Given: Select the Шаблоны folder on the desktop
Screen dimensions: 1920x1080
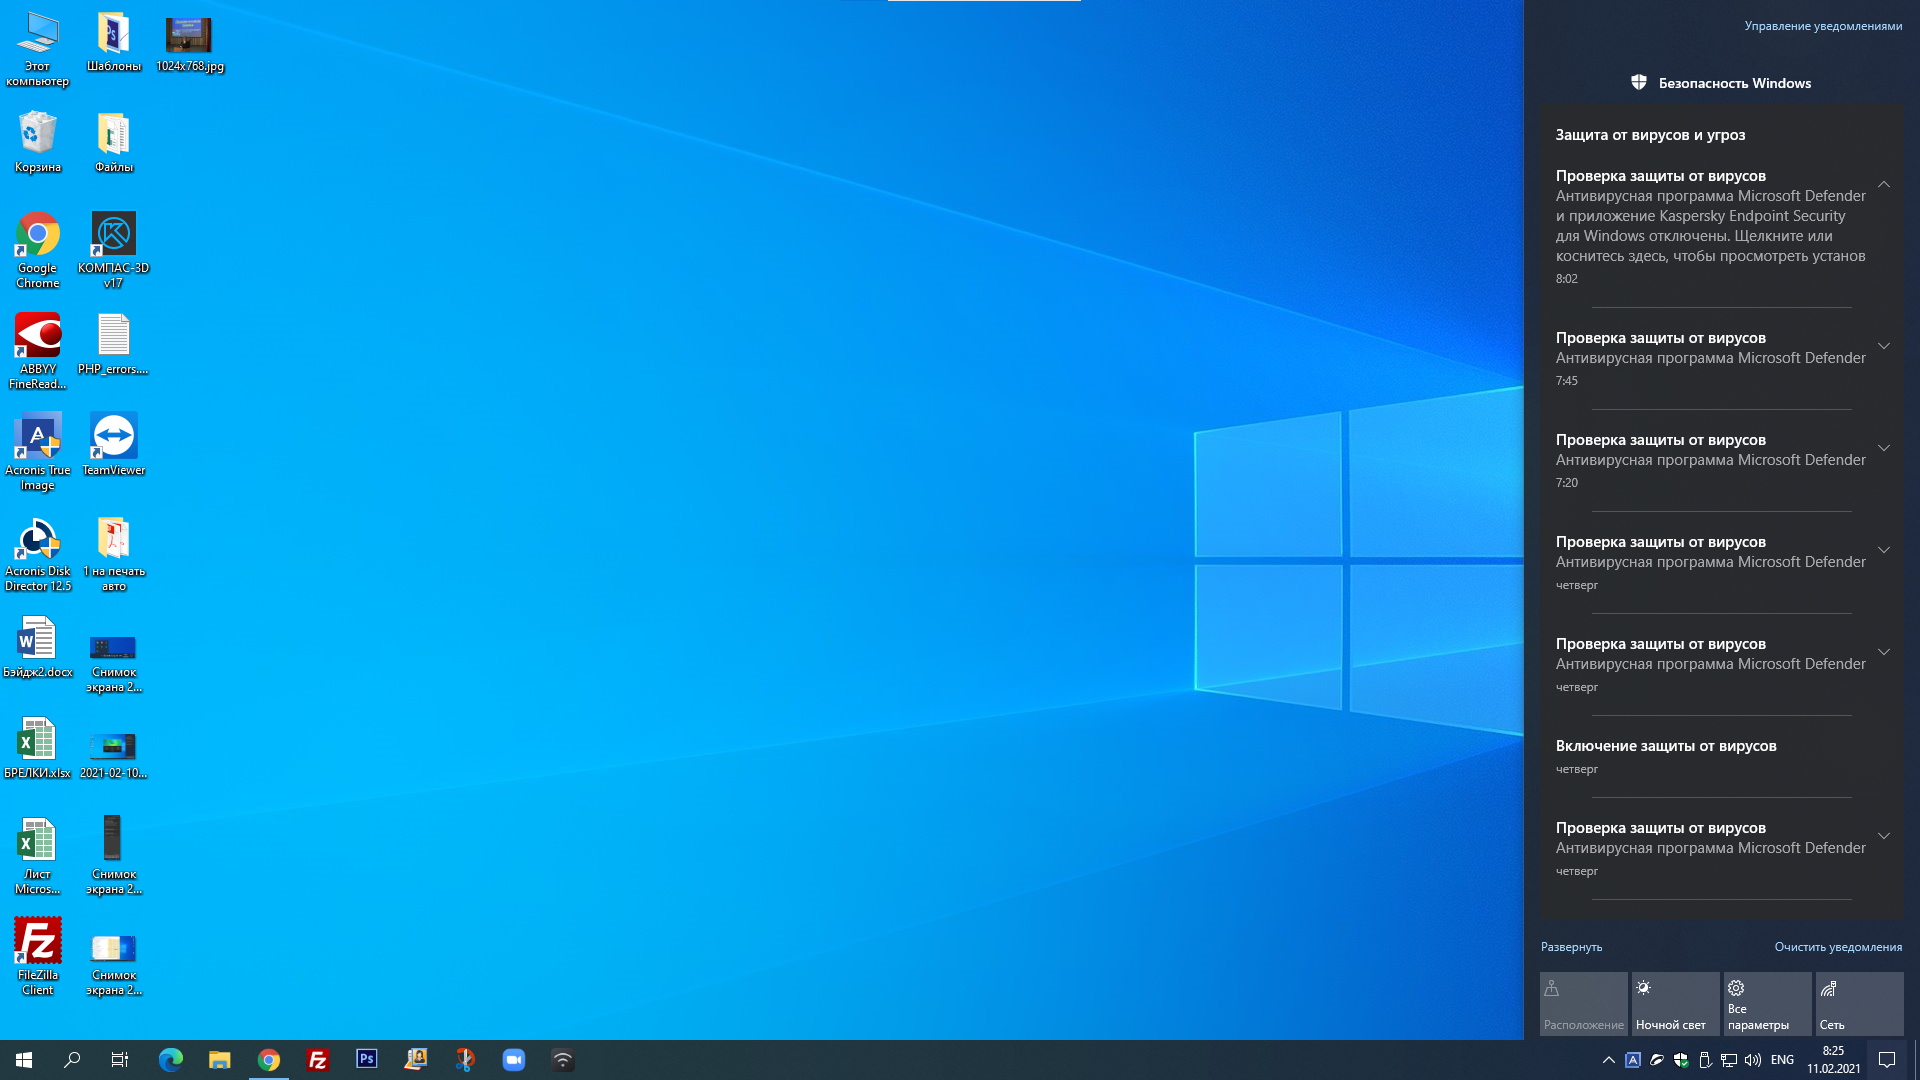Looking at the screenshot, I should (114, 42).
